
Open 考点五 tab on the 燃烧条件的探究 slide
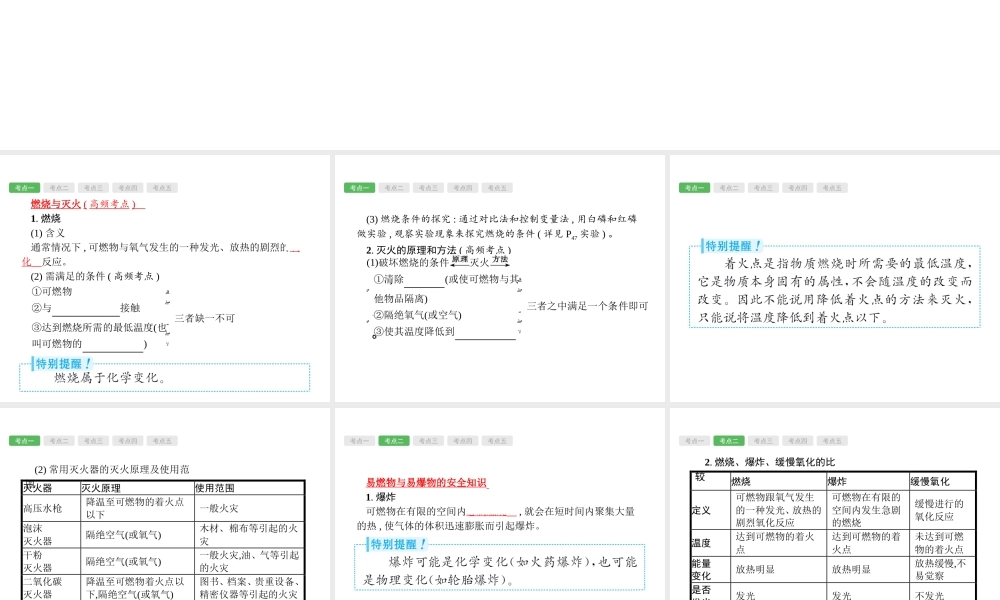497,187
